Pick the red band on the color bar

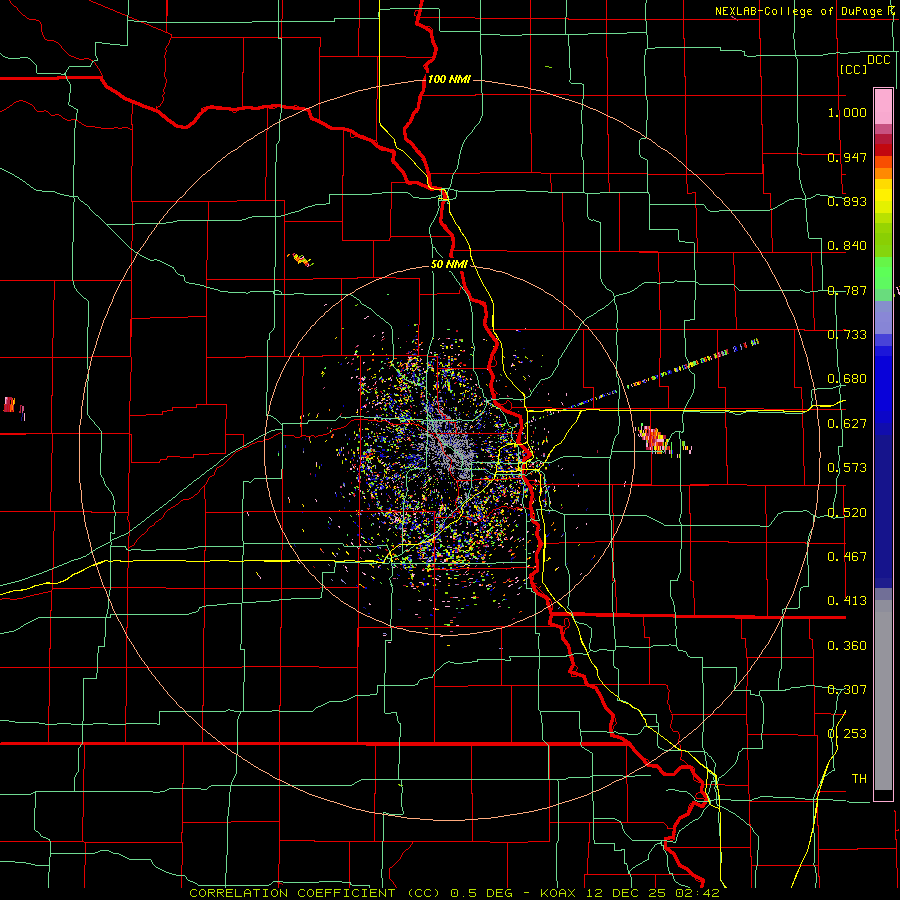click(x=883, y=150)
